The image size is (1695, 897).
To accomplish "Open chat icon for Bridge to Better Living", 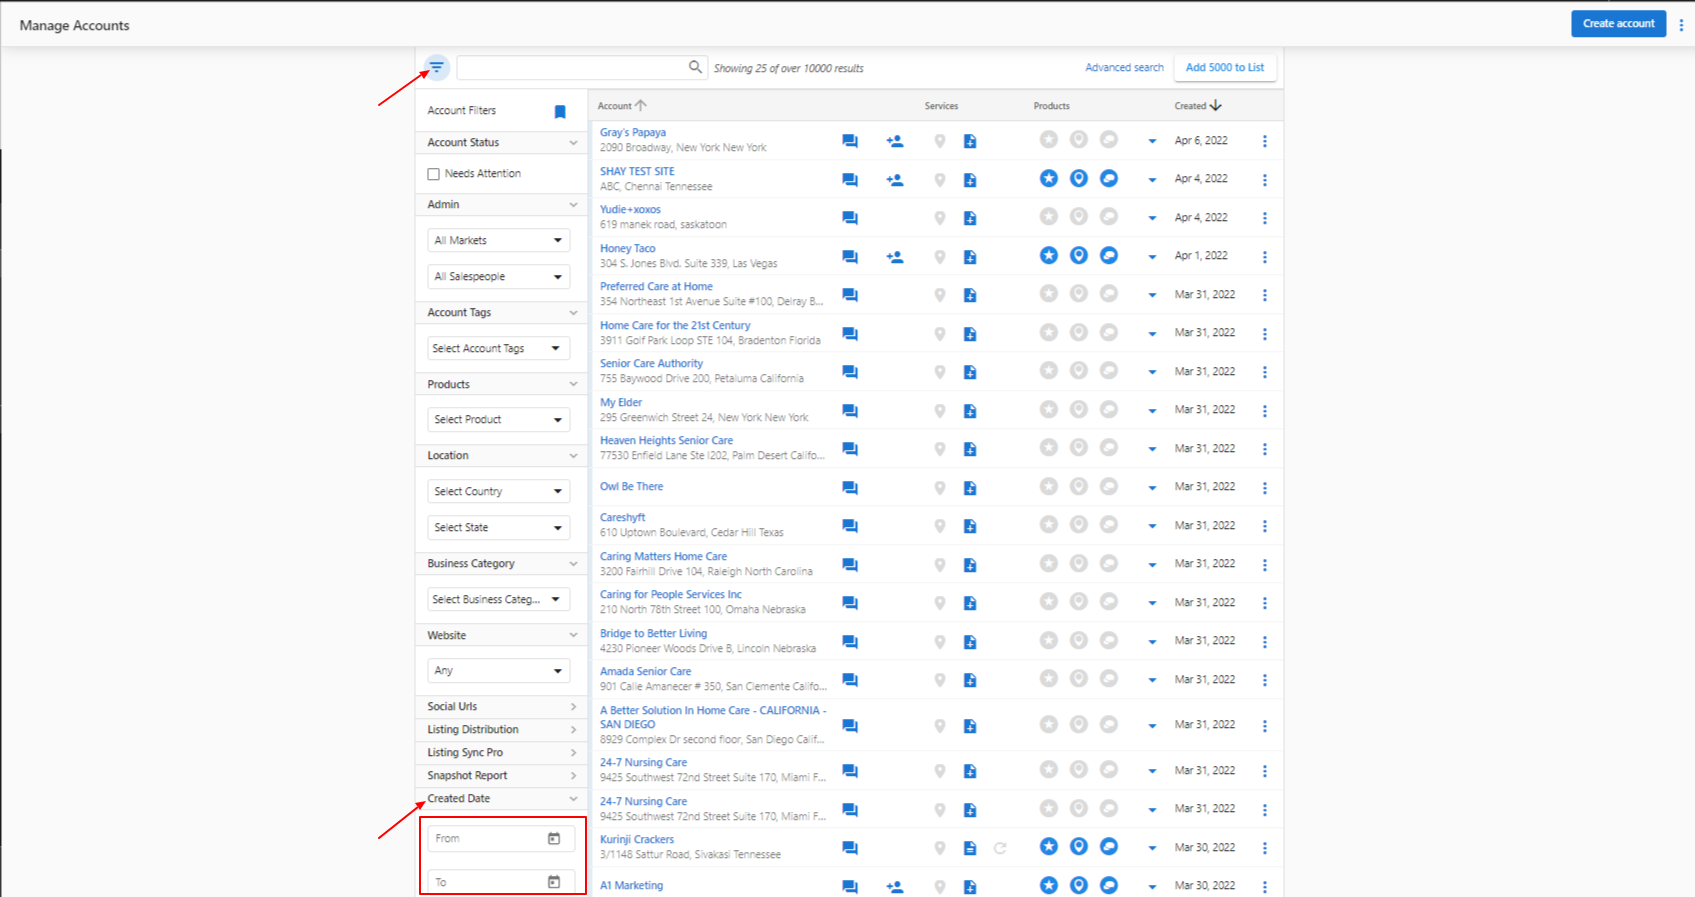I will point(850,642).
